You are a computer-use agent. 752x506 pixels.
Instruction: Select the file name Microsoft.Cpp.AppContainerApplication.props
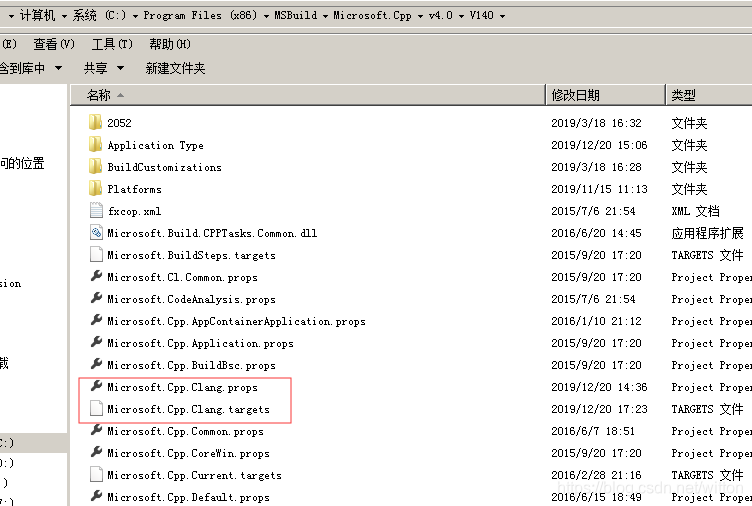point(236,321)
